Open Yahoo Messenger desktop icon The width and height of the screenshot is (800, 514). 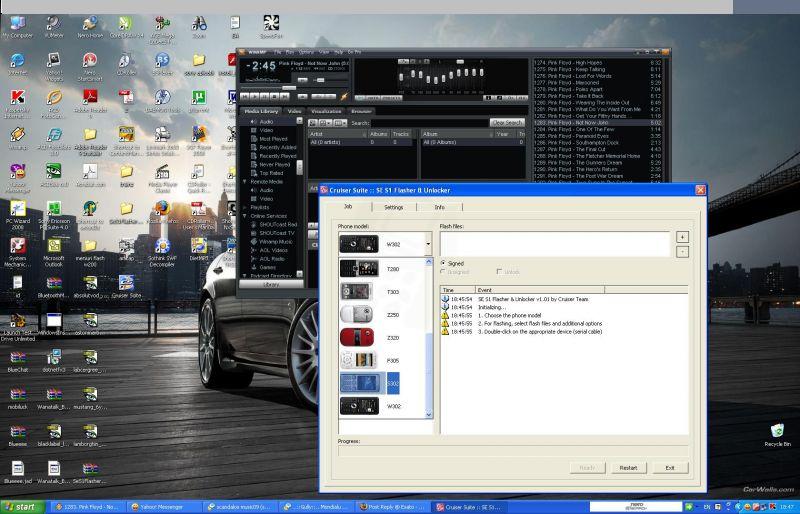pos(17,177)
